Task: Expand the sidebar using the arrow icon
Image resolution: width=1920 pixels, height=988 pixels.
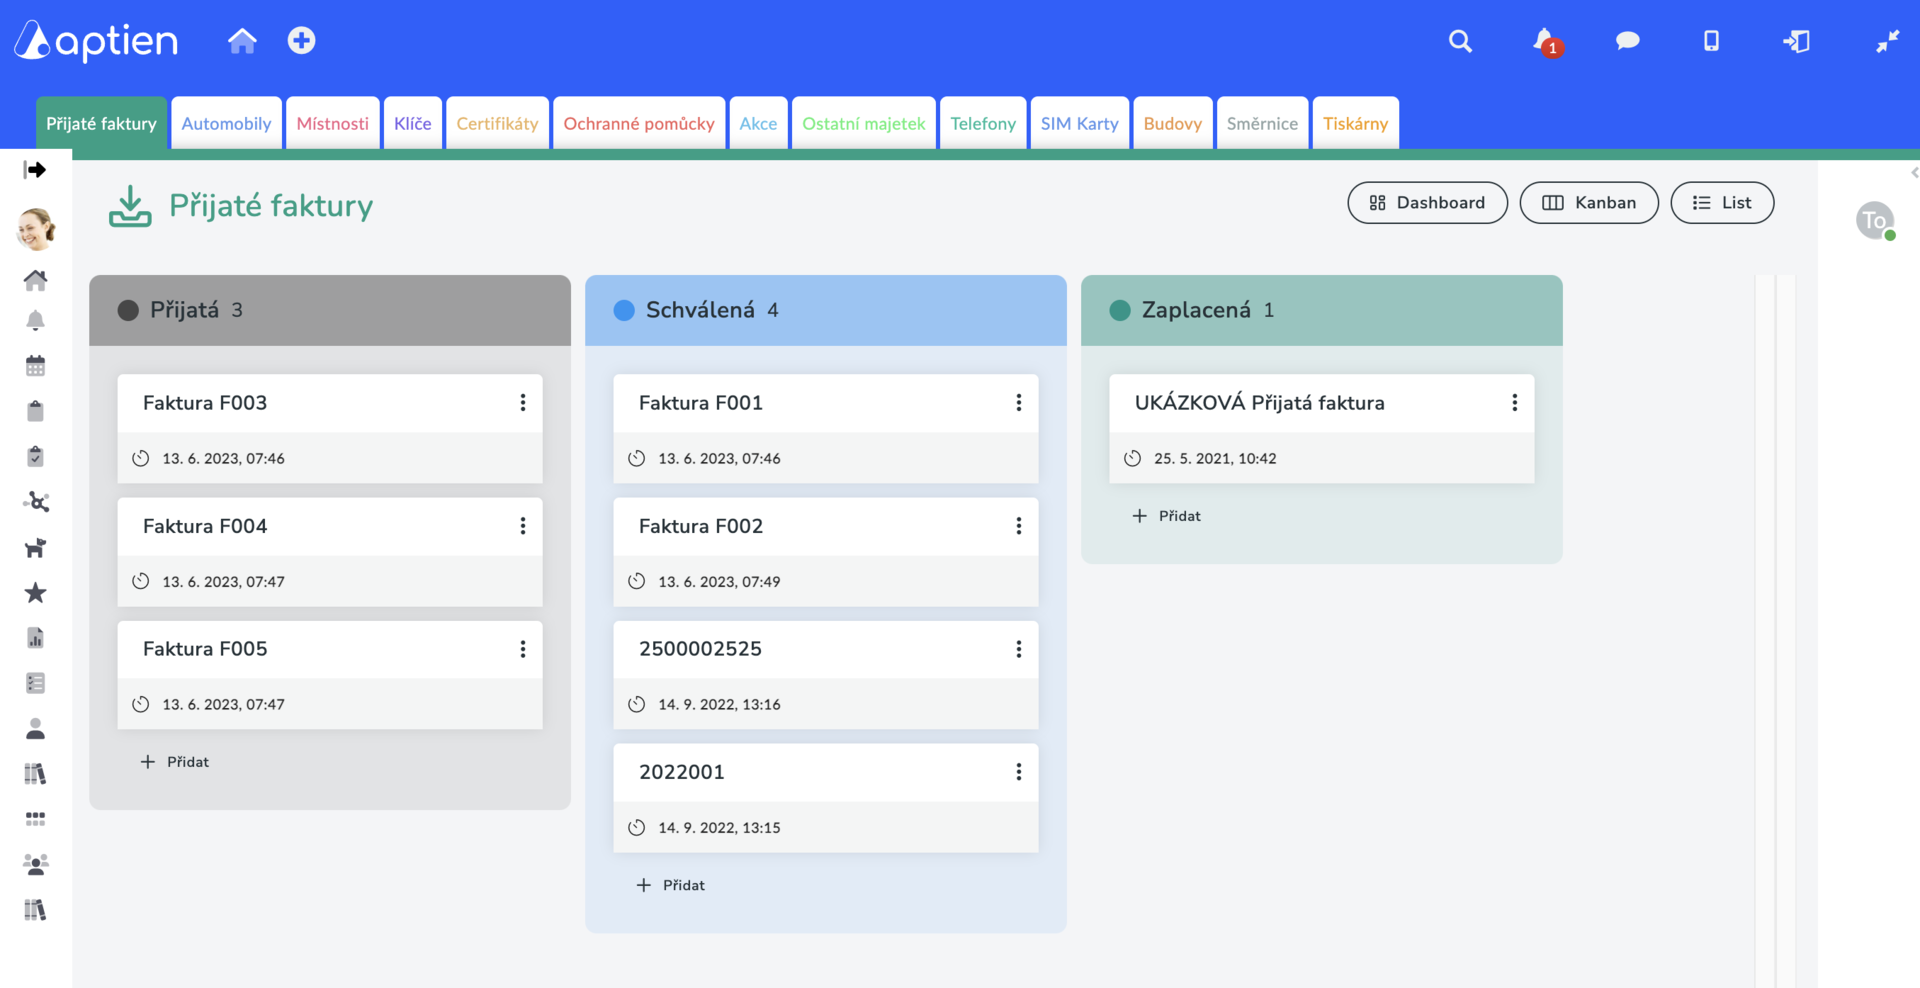Action: pos(35,170)
